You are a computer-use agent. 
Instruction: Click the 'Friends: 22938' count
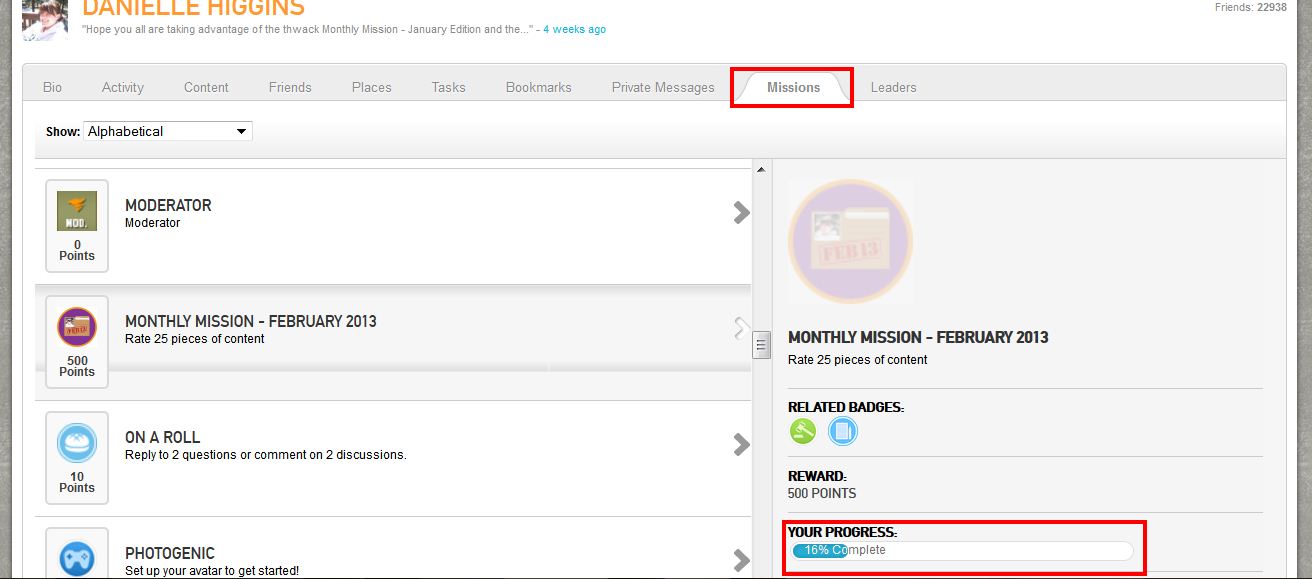[1250, 7]
